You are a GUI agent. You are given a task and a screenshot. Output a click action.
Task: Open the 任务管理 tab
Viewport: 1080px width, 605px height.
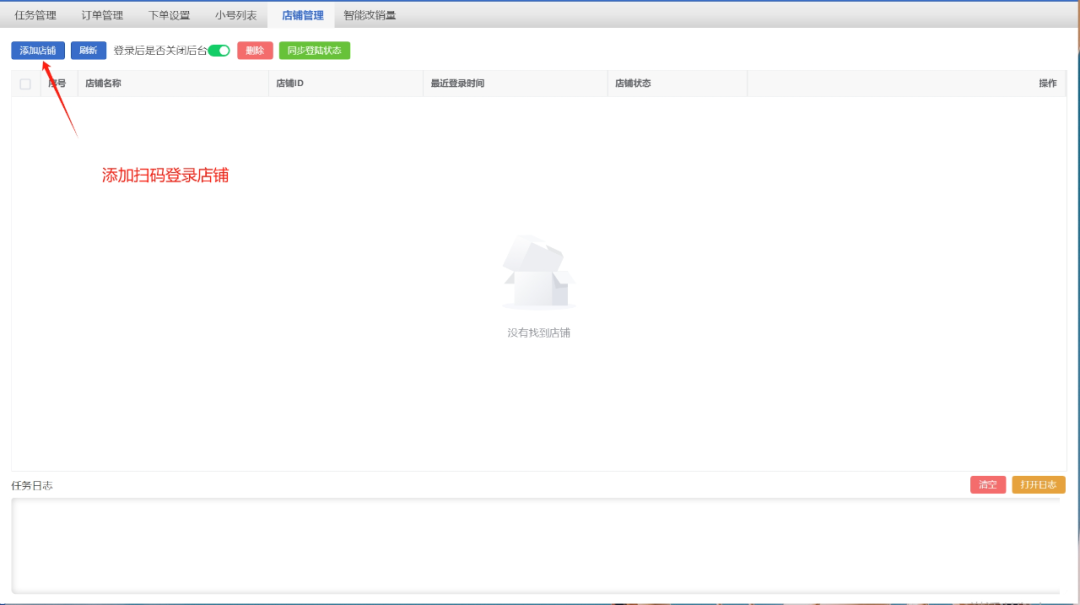coord(35,15)
